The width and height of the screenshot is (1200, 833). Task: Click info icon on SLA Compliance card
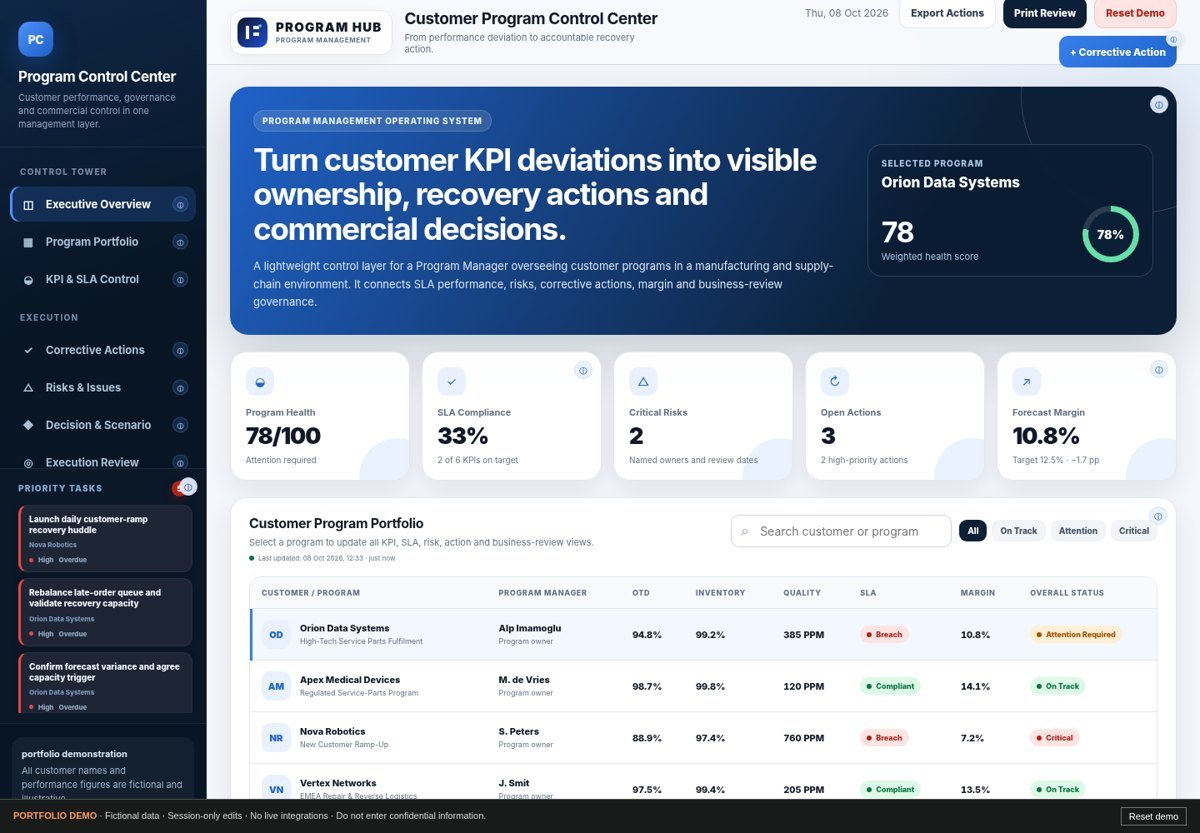(x=583, y=370)
